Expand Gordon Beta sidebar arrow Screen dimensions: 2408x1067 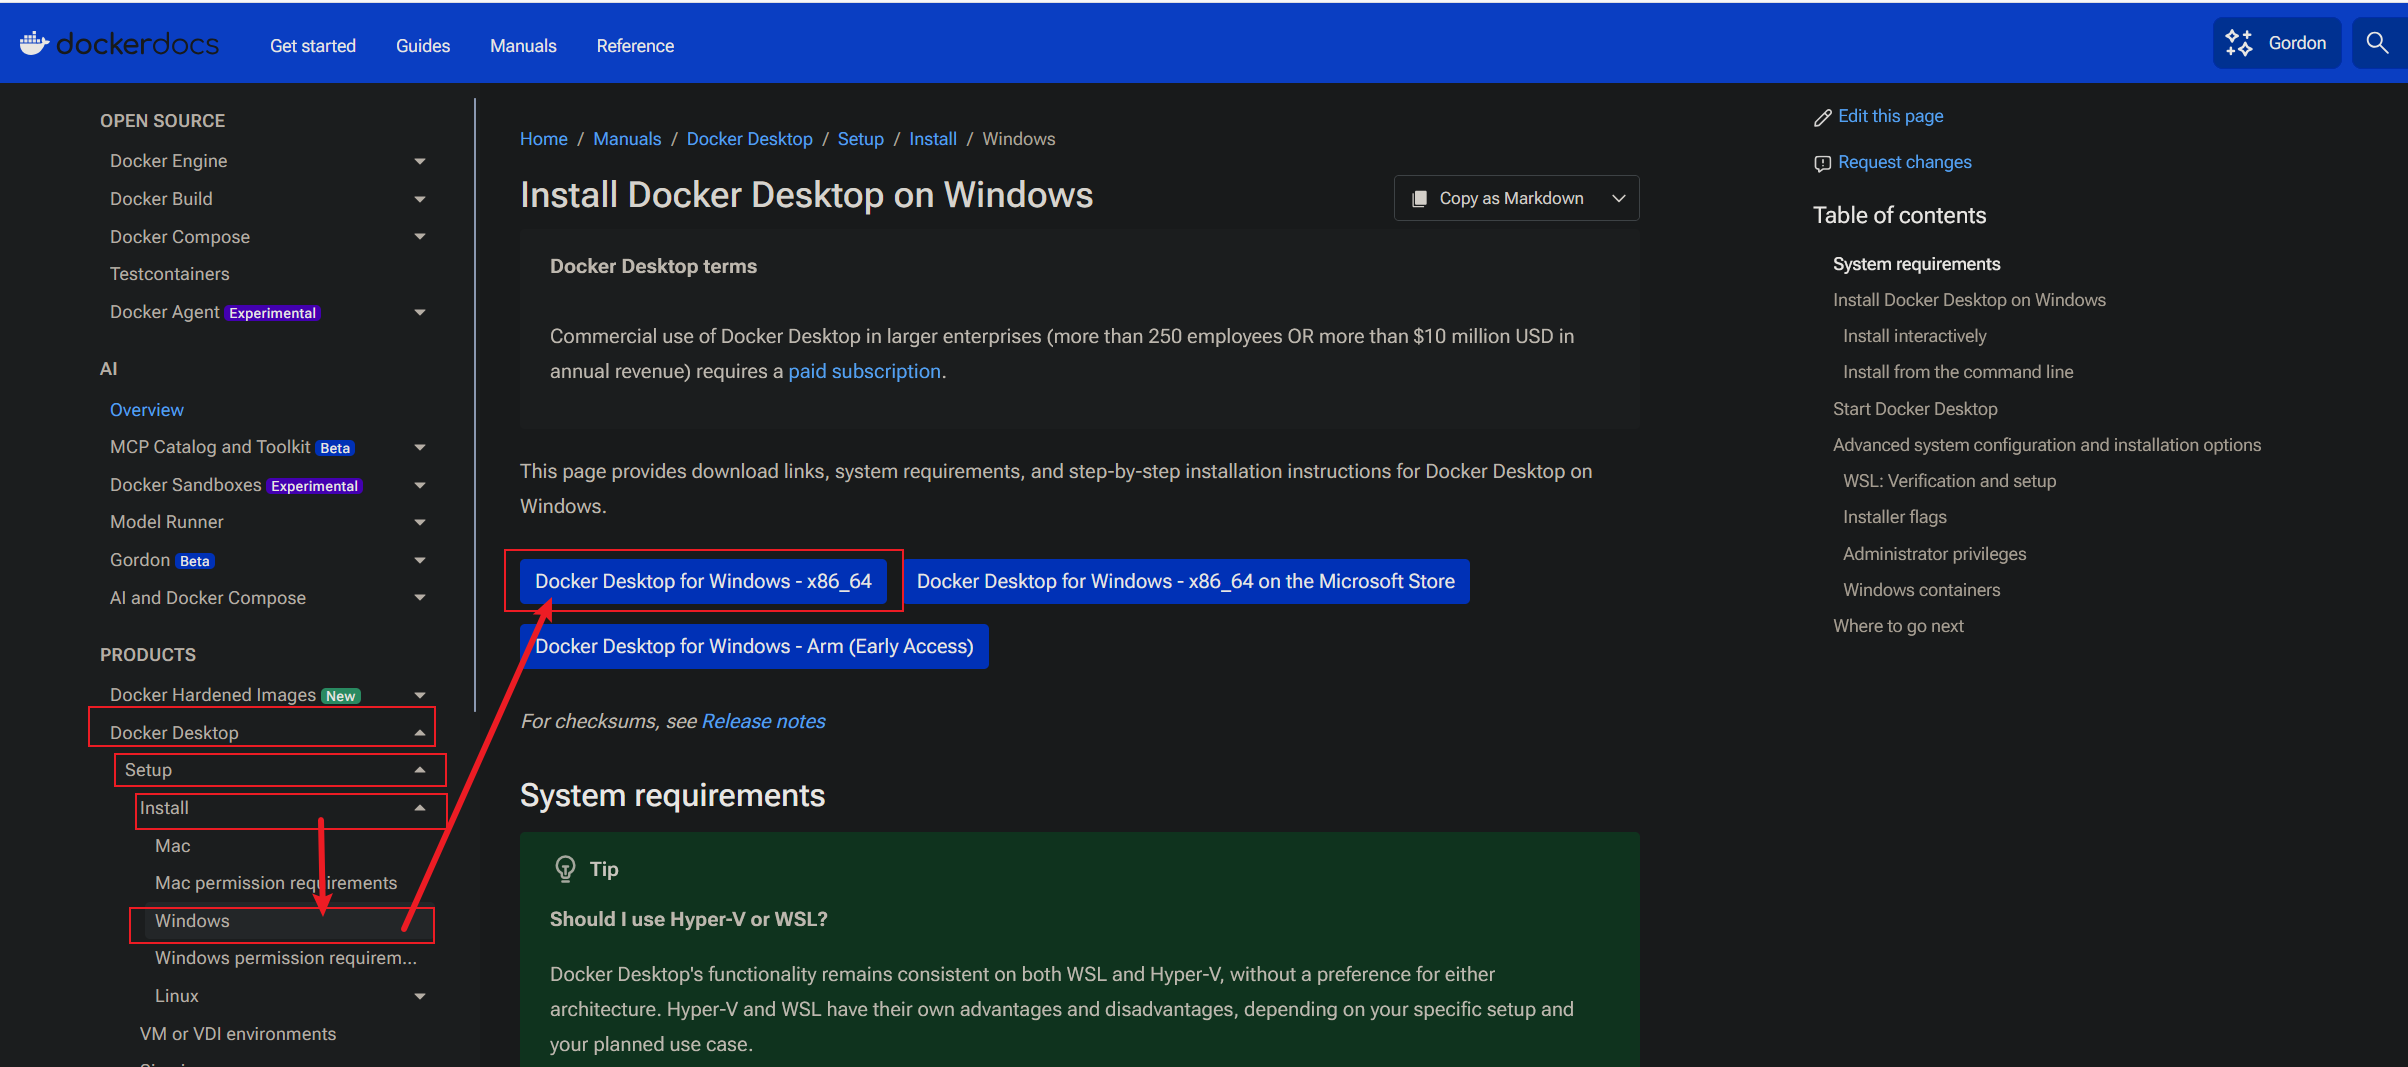pos(420,560)
